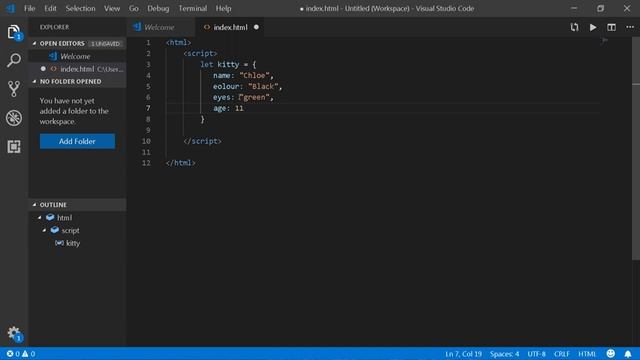Click the kitty variable icon in Outline
640x360 pixels.
pos(59,243)
